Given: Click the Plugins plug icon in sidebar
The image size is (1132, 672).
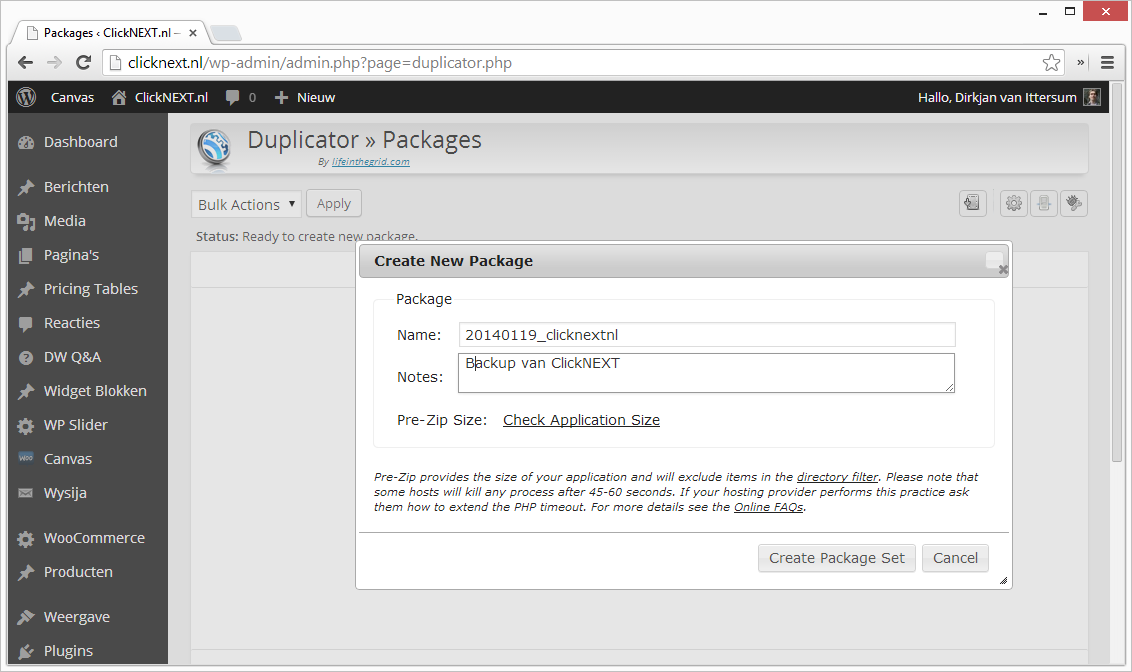Looking at the screenshot, I should click(26, 651).
